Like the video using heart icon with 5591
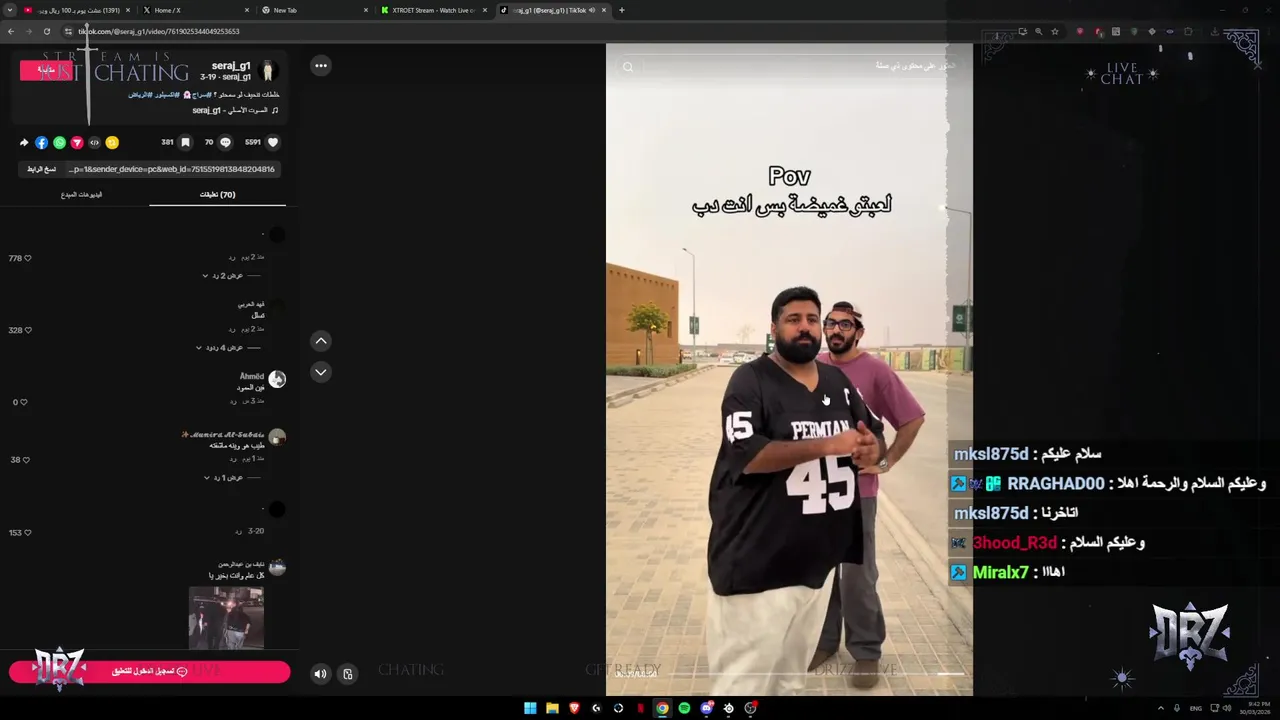This screenshot has width=1280, height=720. 272,142
